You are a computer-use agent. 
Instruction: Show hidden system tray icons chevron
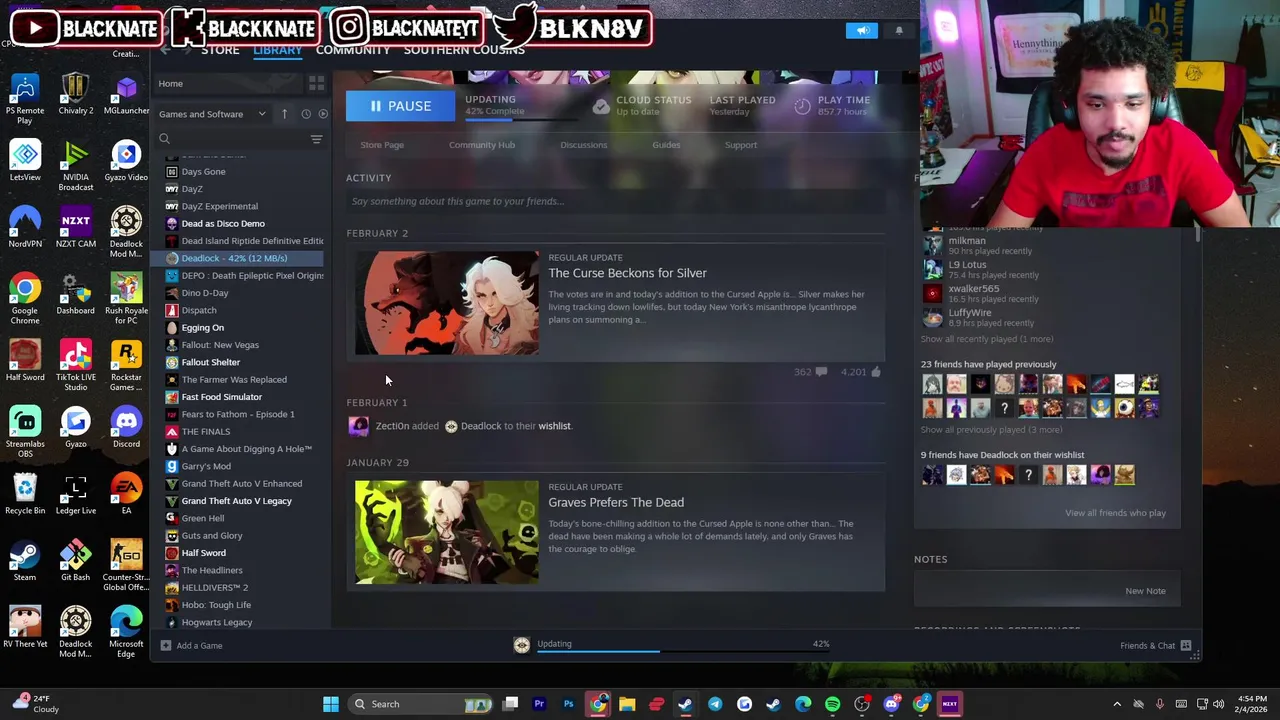[1117, 704]
